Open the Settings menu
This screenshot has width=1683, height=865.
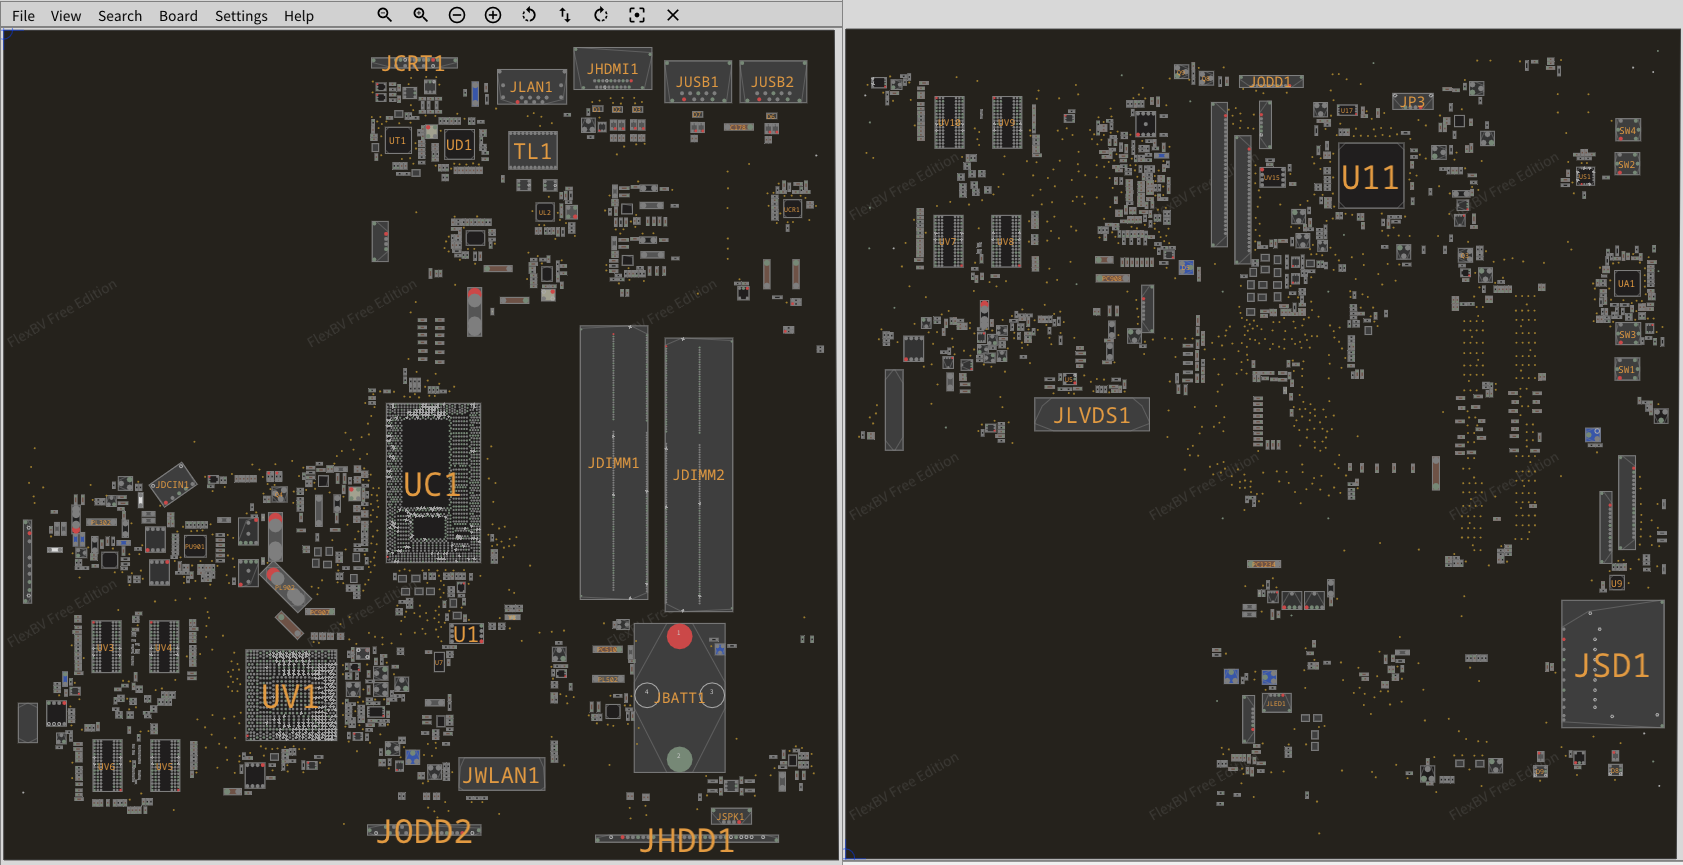241,16
